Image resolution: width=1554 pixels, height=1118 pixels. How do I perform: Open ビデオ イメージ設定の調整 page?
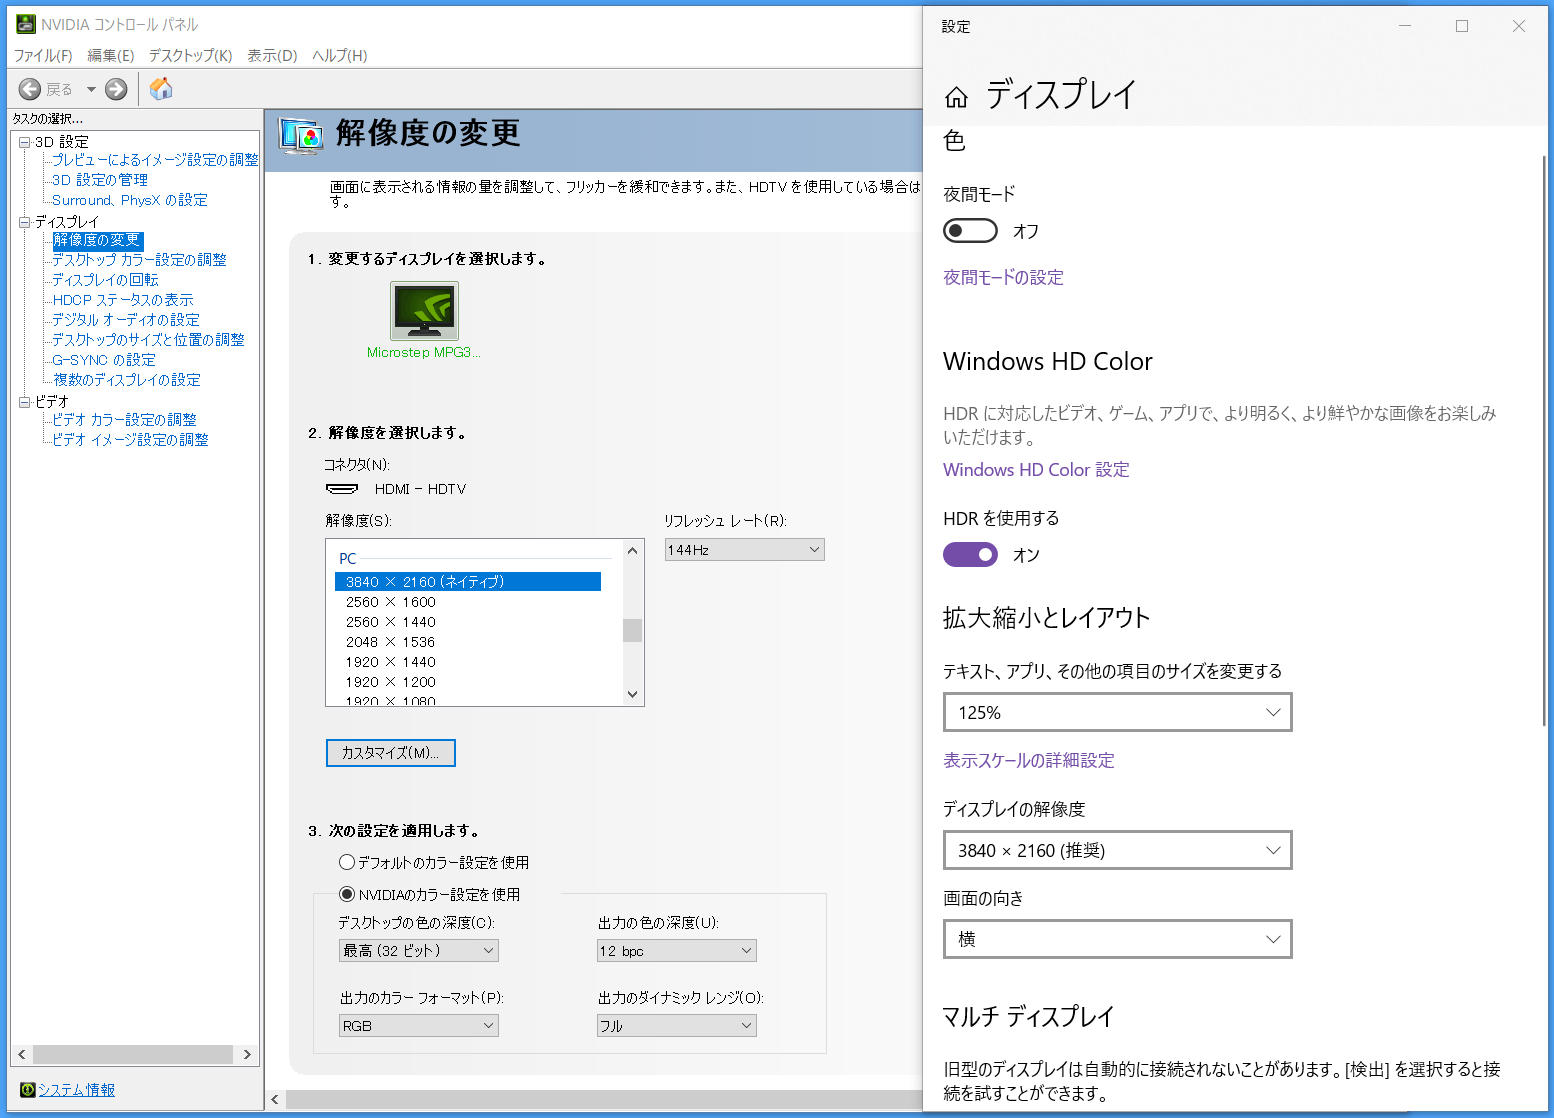click(x=130, y=440)
